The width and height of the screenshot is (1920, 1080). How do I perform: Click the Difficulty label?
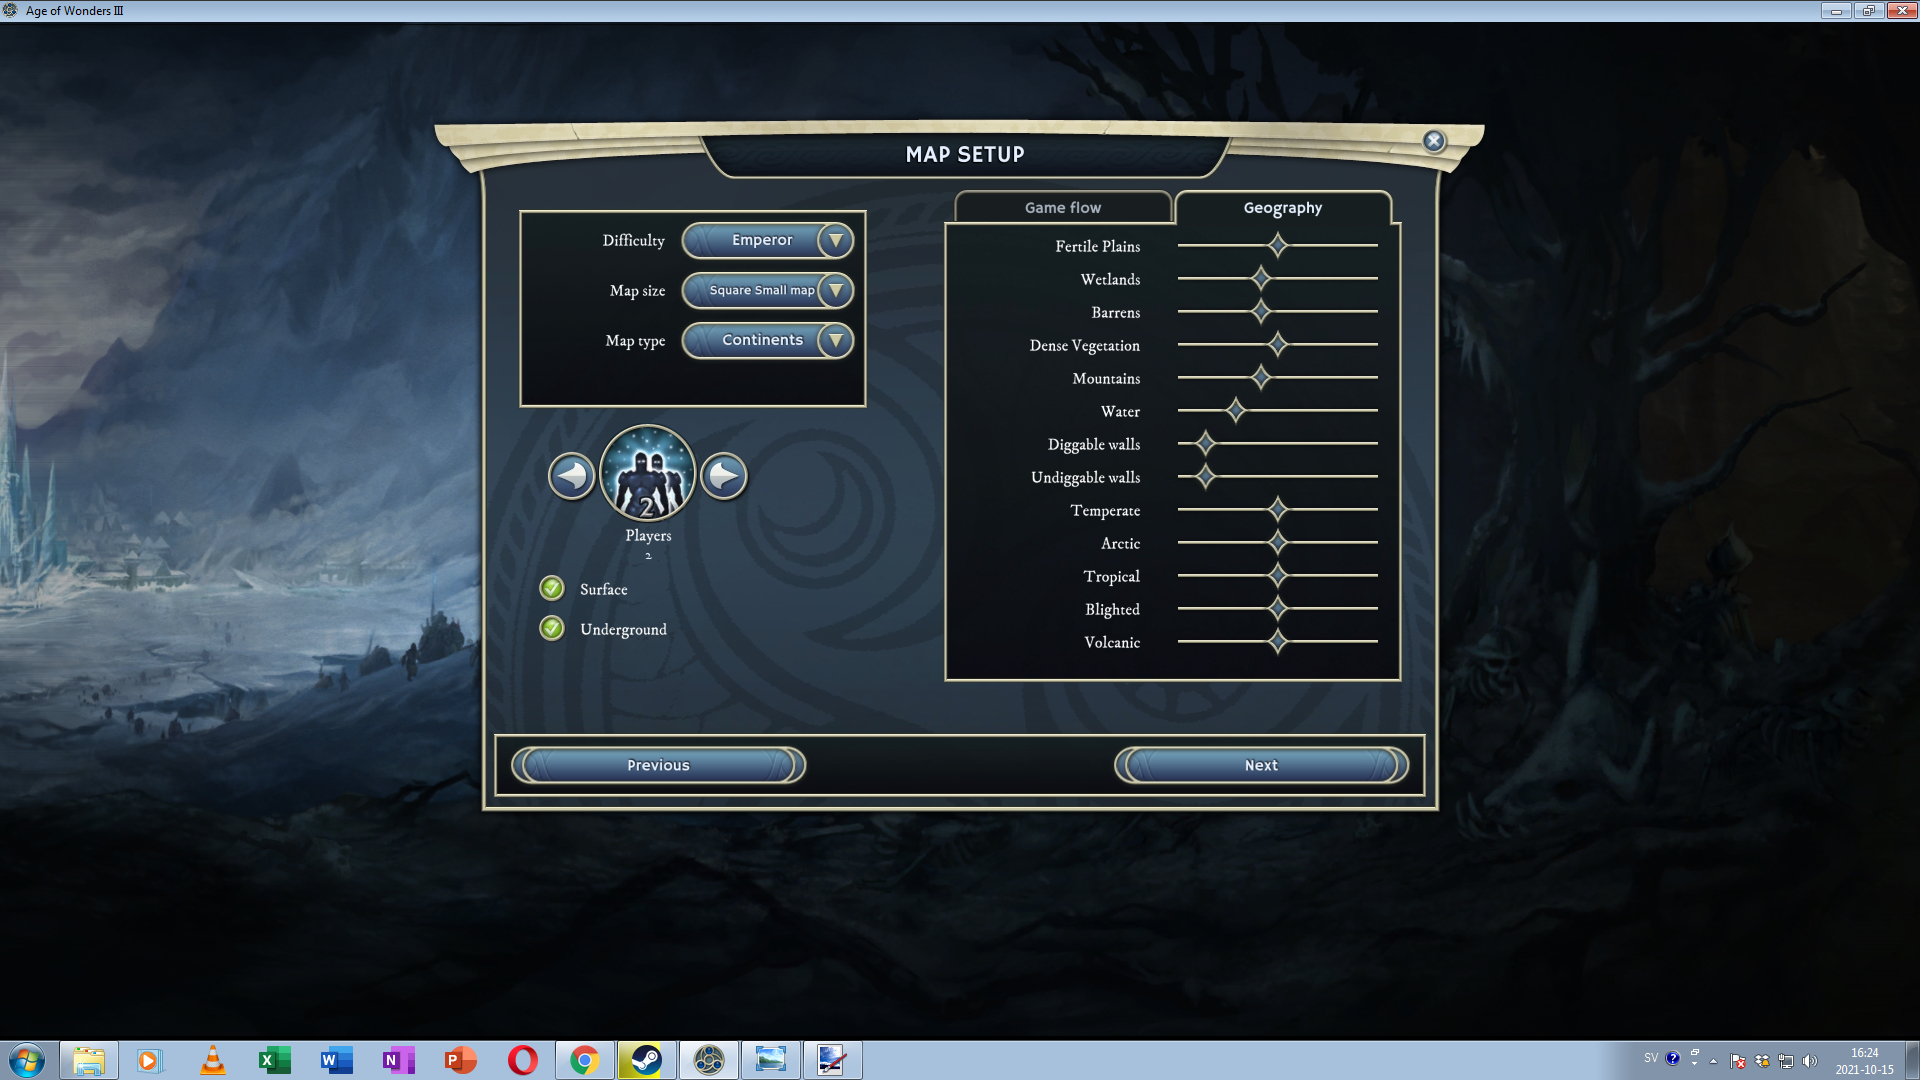coord(633,240)
